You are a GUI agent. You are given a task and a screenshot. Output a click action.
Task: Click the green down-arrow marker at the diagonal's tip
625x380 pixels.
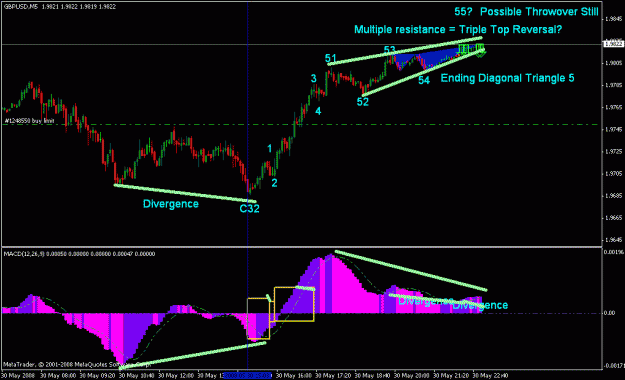[x=481, y=51]
